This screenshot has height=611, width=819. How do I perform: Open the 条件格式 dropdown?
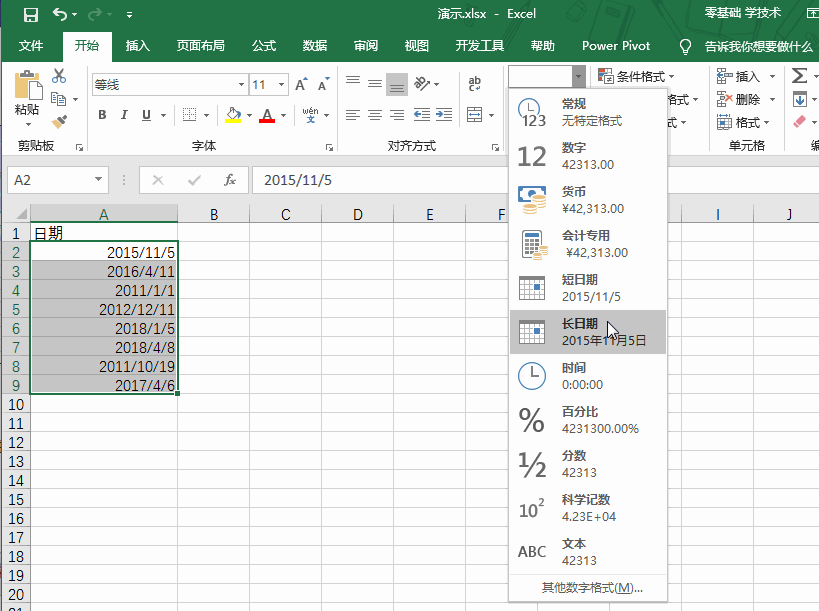click(636, 77)
